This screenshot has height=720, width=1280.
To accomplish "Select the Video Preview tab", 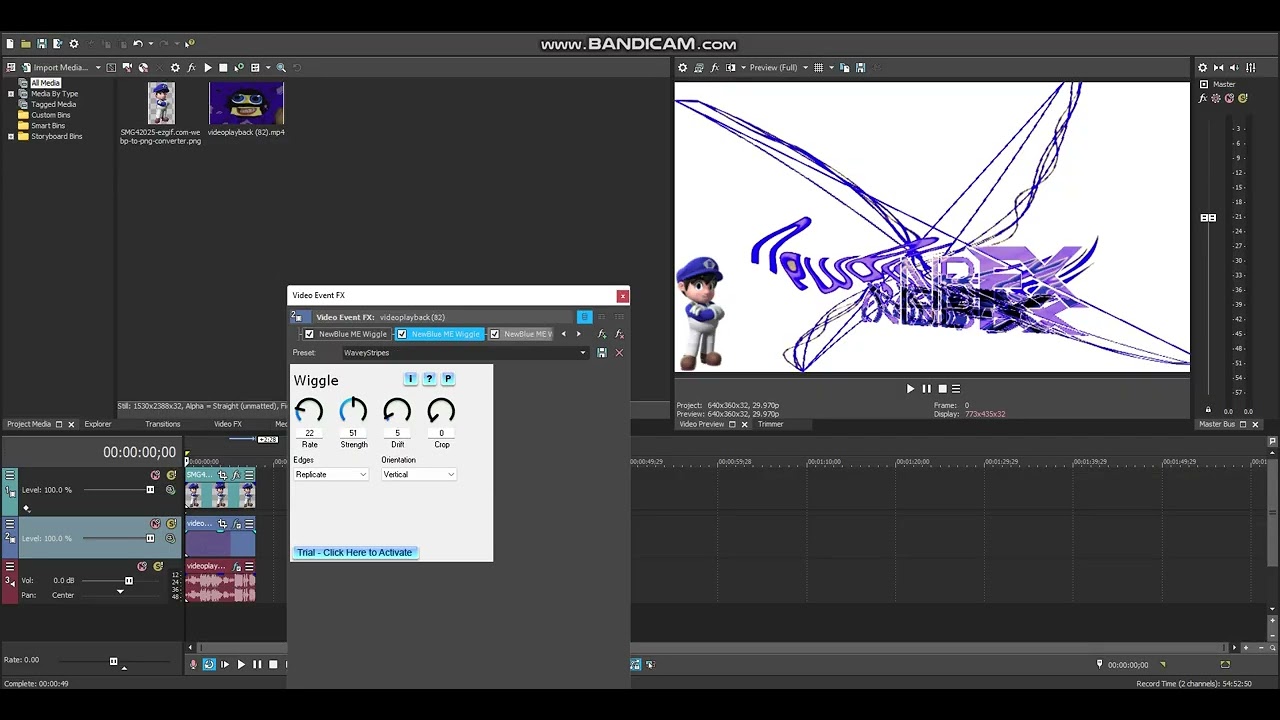I will point(702,424).
